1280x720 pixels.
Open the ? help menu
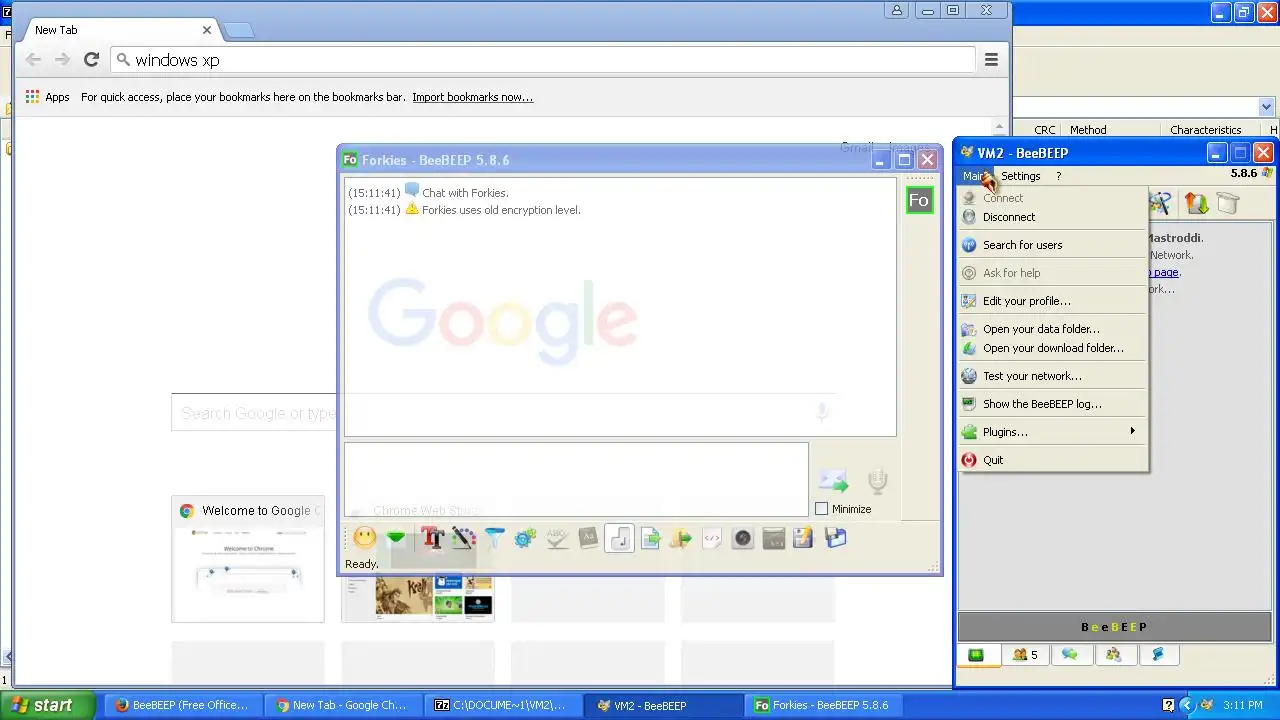point(1058,176)
